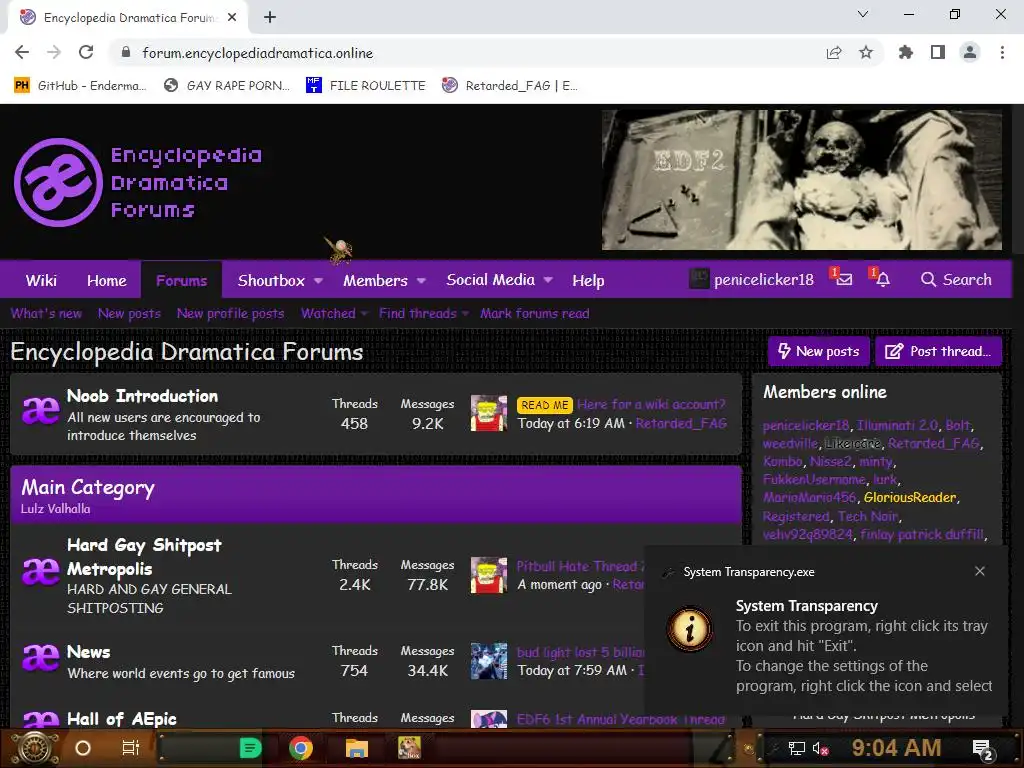Open What's new in the sub-navigation
The image size is (1024, 768).
[x=46, y=313]
